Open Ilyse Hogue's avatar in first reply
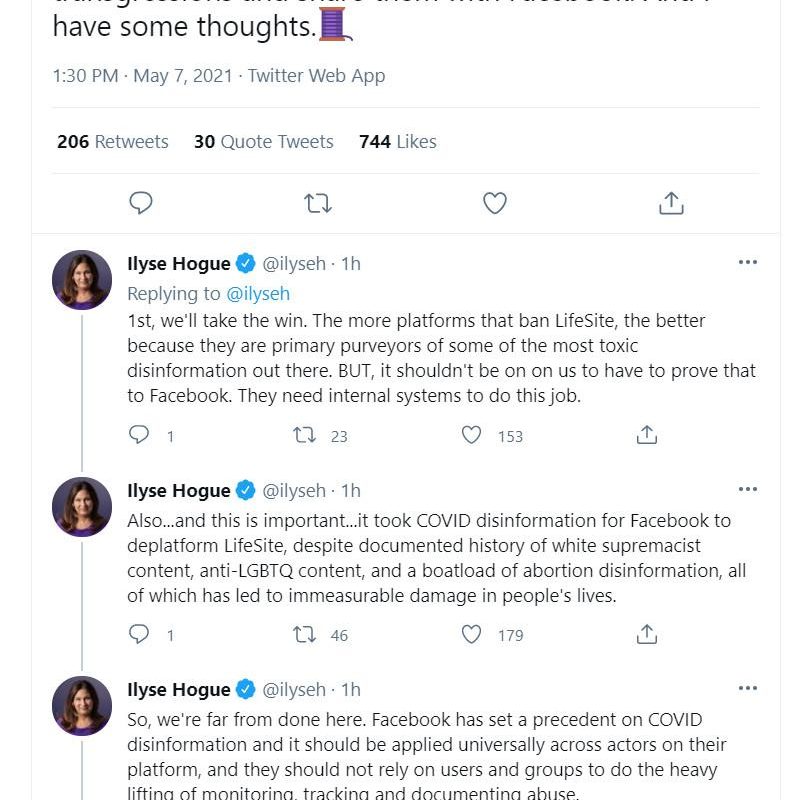The image size is (800, 800). pyautogui.click(x=82, y=280)
